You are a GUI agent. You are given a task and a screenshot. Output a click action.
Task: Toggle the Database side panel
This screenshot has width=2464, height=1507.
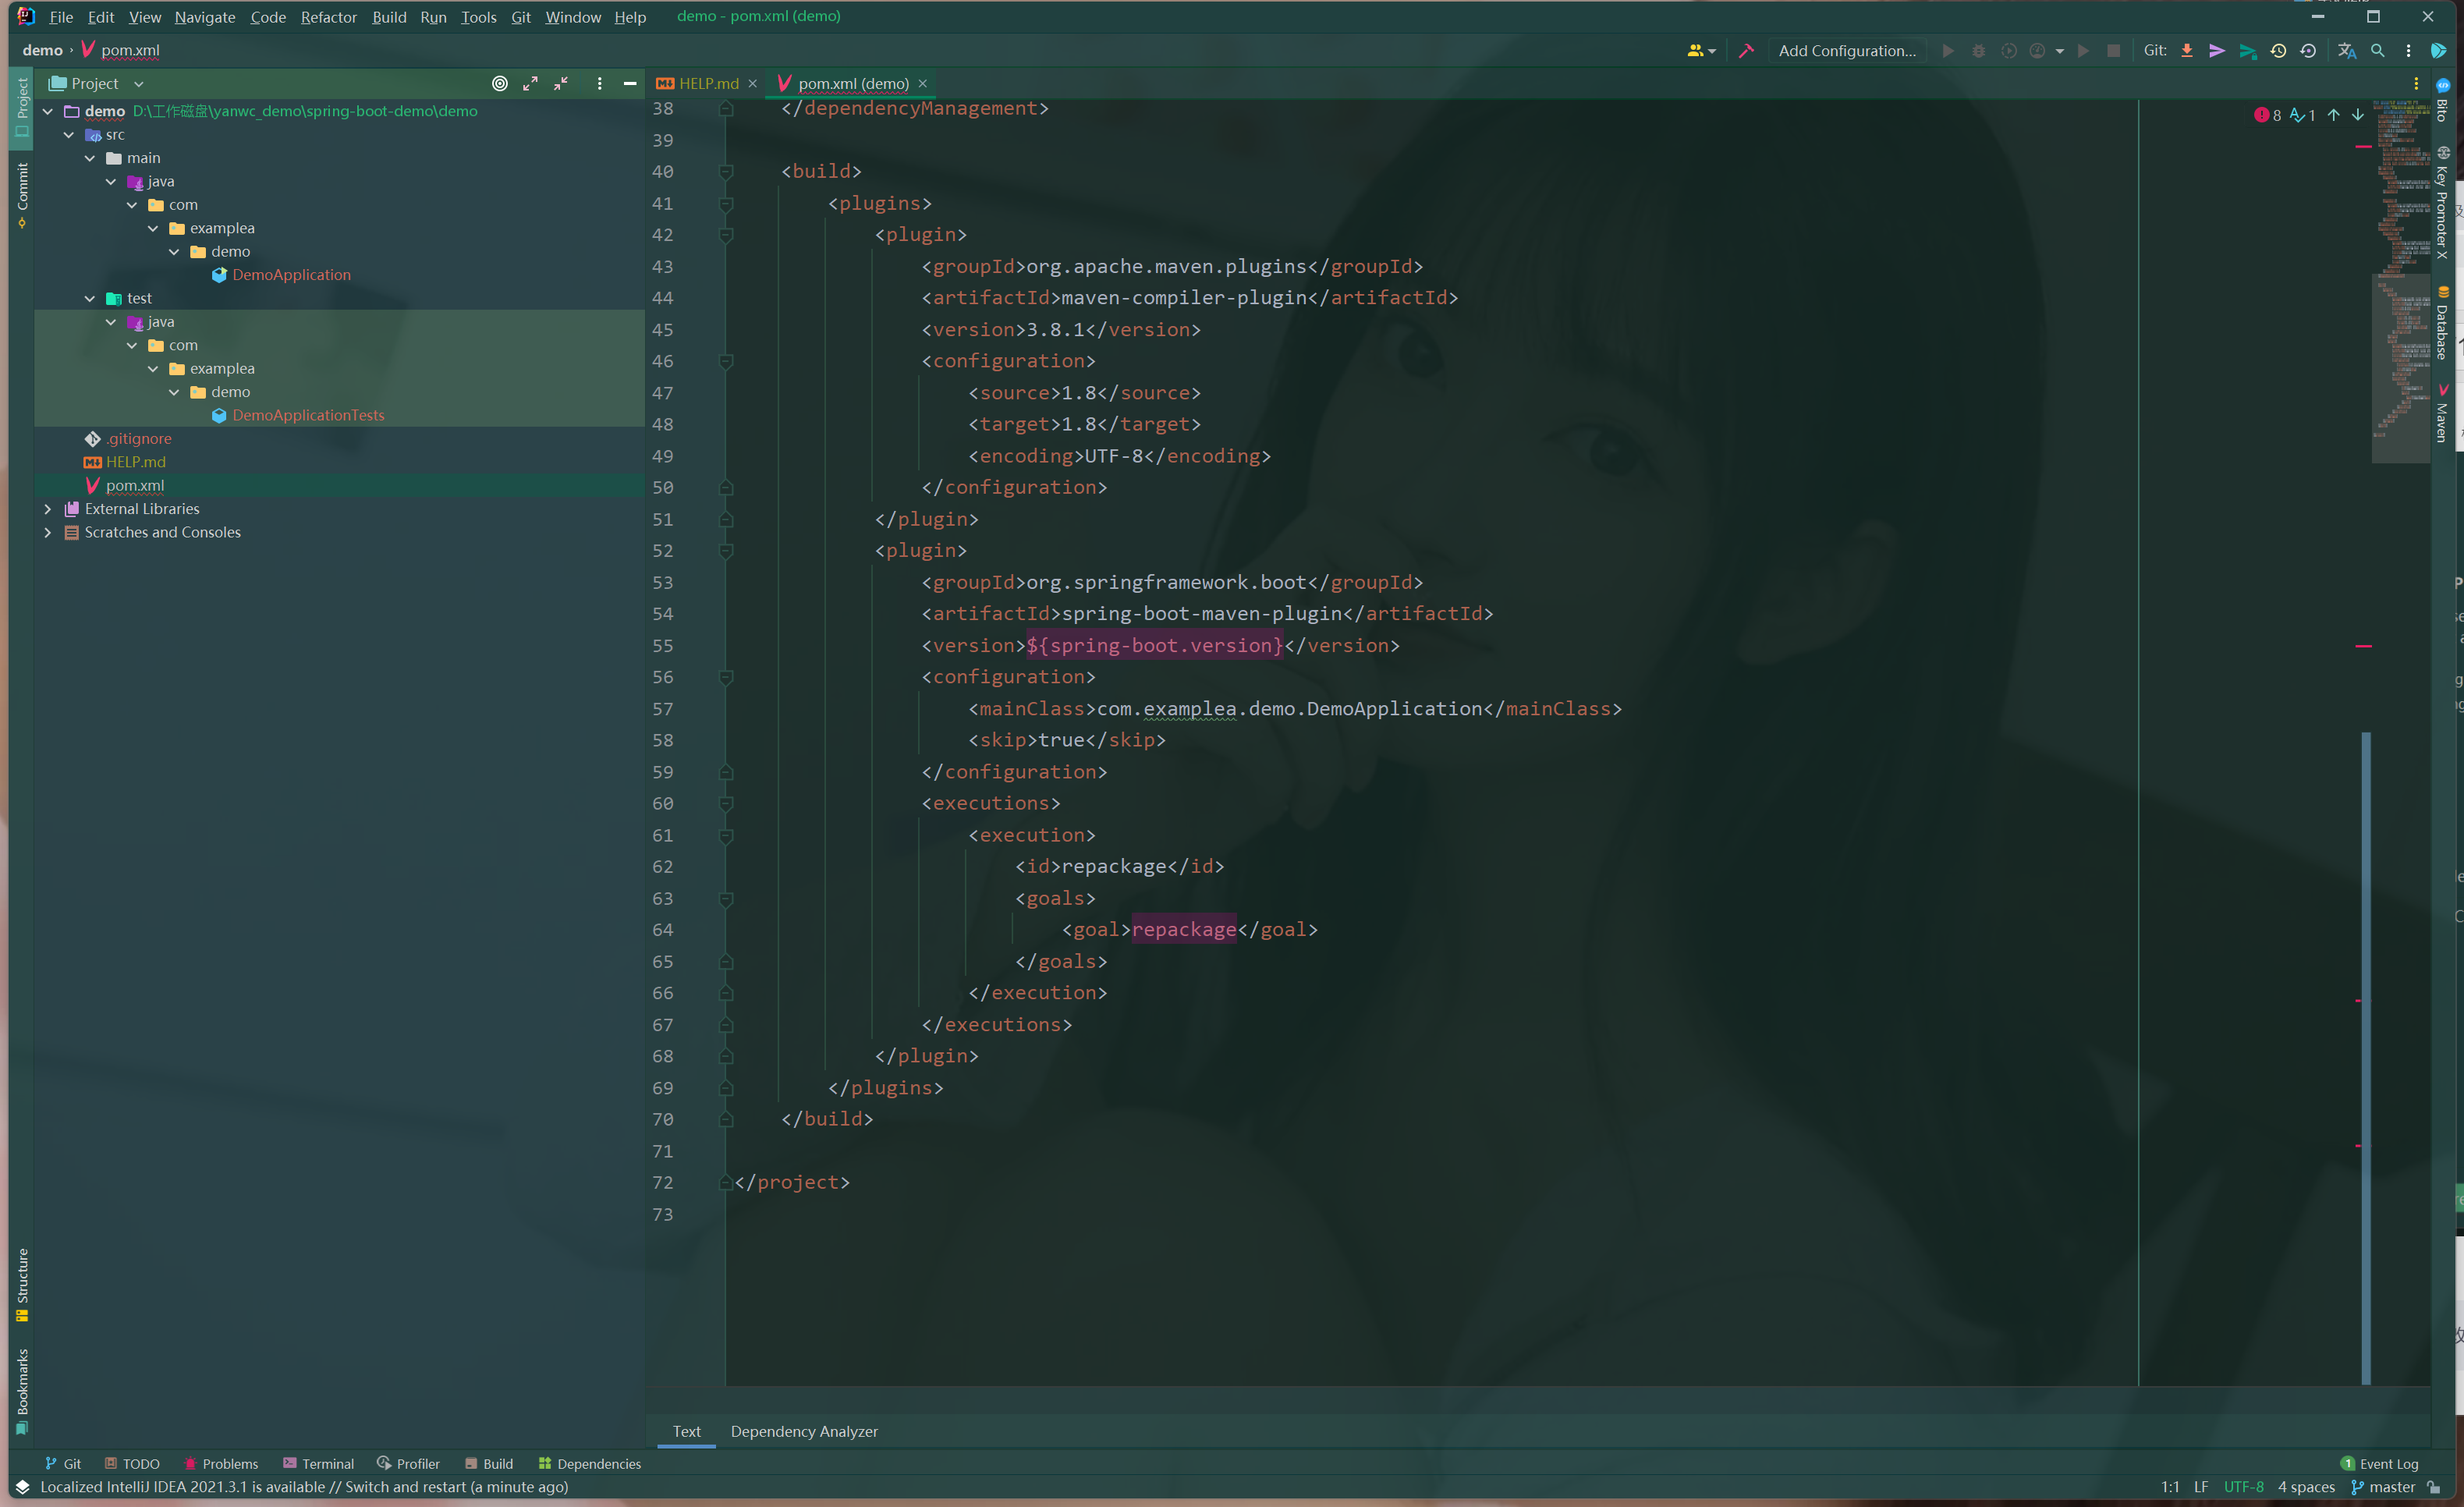pyautogui.click(x=2442, y=325)
